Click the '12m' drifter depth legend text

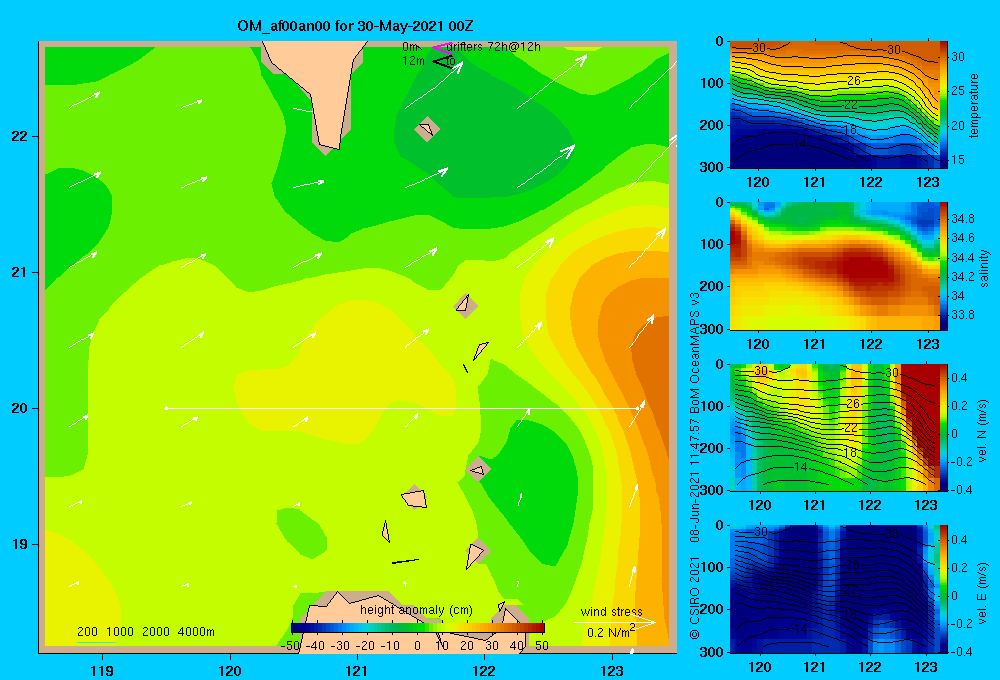point(414,61)
